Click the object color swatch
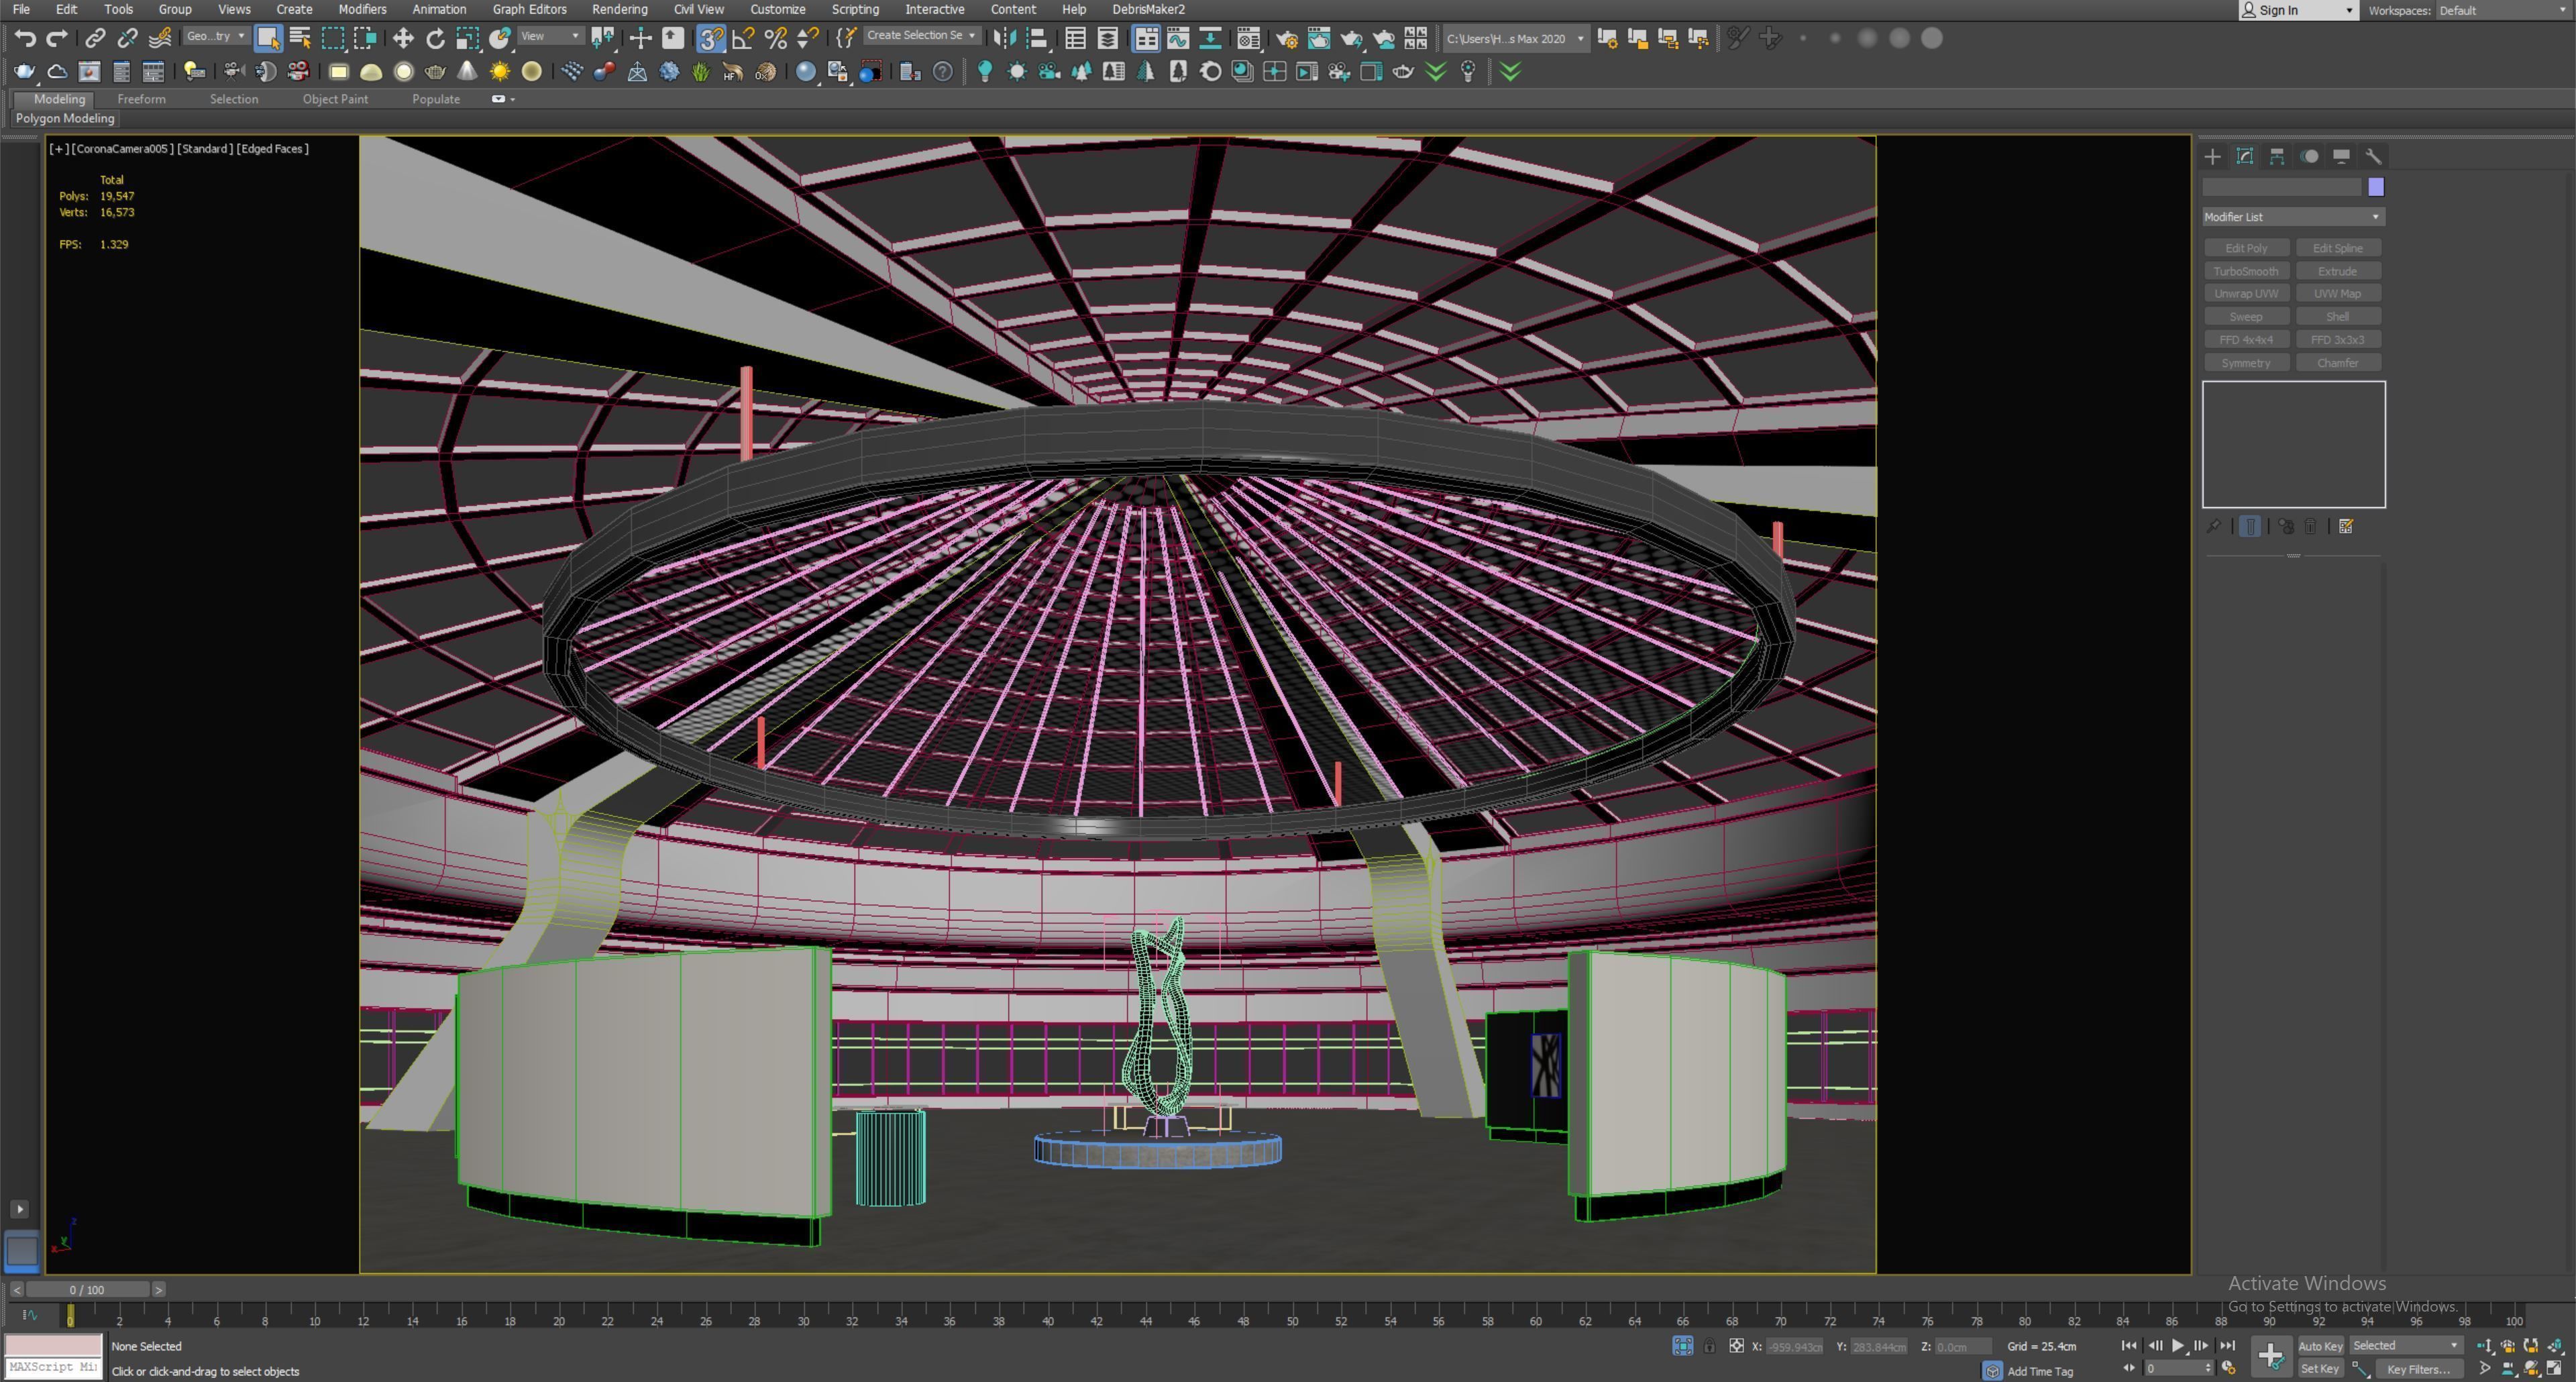This screenshot has width=2576, height=1382. [x=2376, y=187]
